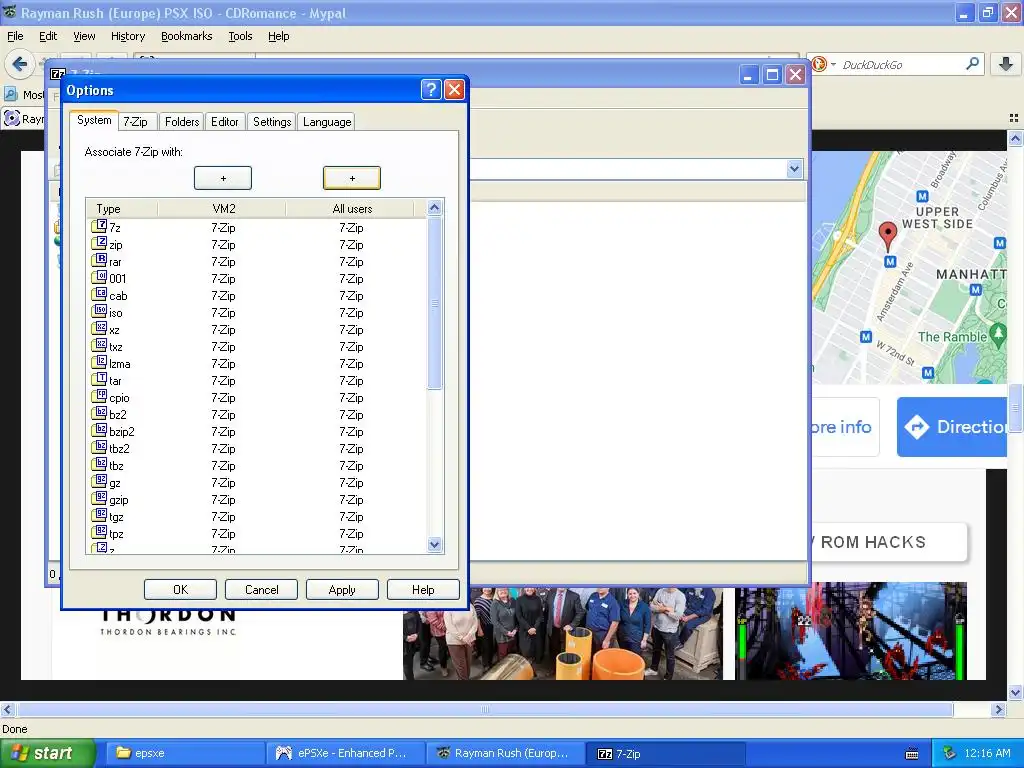This screenshot has height=768, width=1024.
Task: Cancel the Options dialog
Action: (261, 590)
